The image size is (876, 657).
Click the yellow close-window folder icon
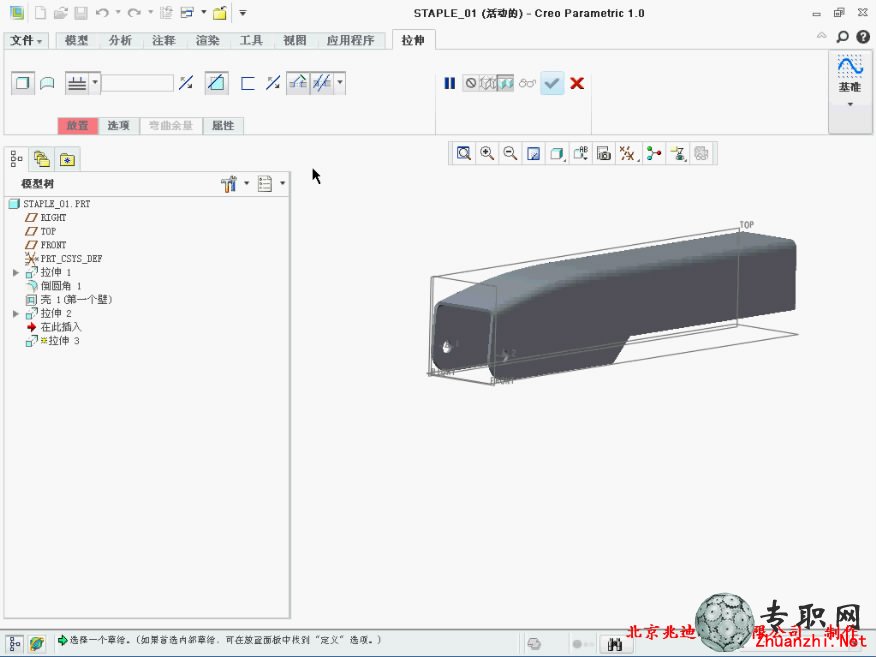click(x=220, y=12)
